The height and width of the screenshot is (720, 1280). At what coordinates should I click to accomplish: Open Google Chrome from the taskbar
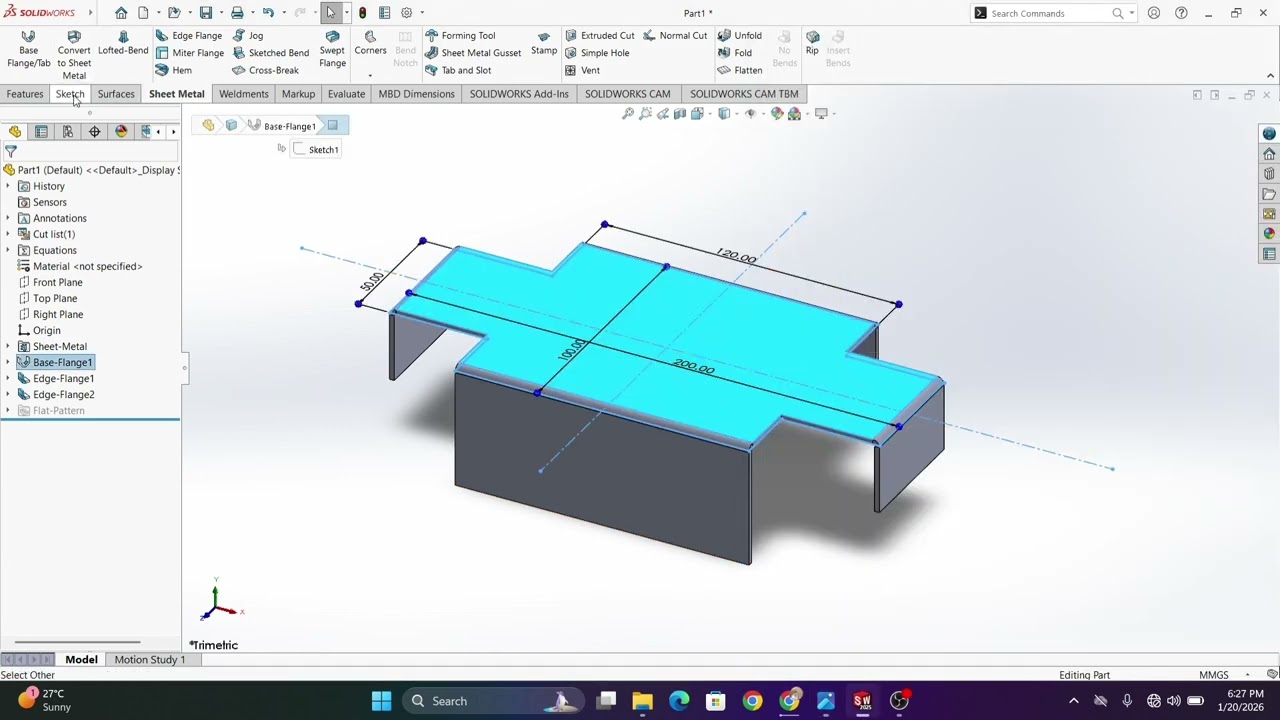click(x=752, y=701)
